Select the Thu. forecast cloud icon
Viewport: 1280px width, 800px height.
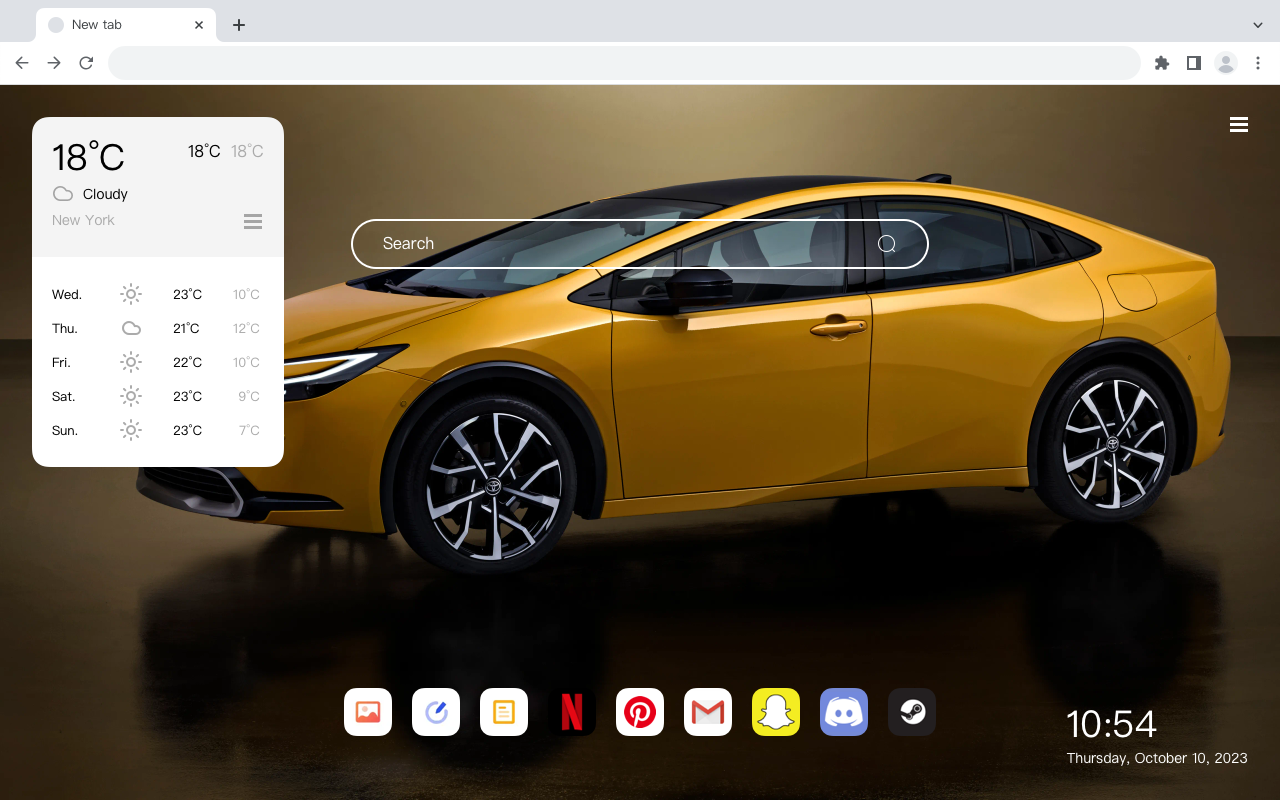131,328
